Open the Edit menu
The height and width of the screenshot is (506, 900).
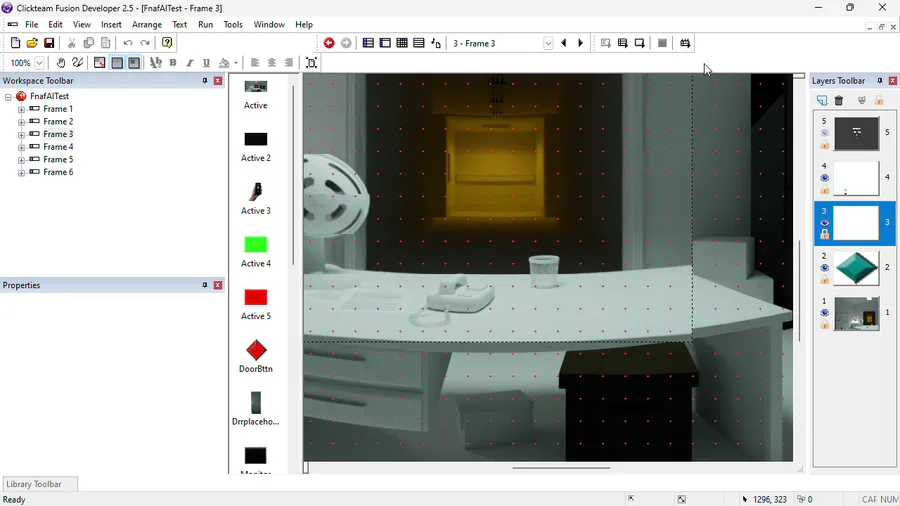point(56,25)
